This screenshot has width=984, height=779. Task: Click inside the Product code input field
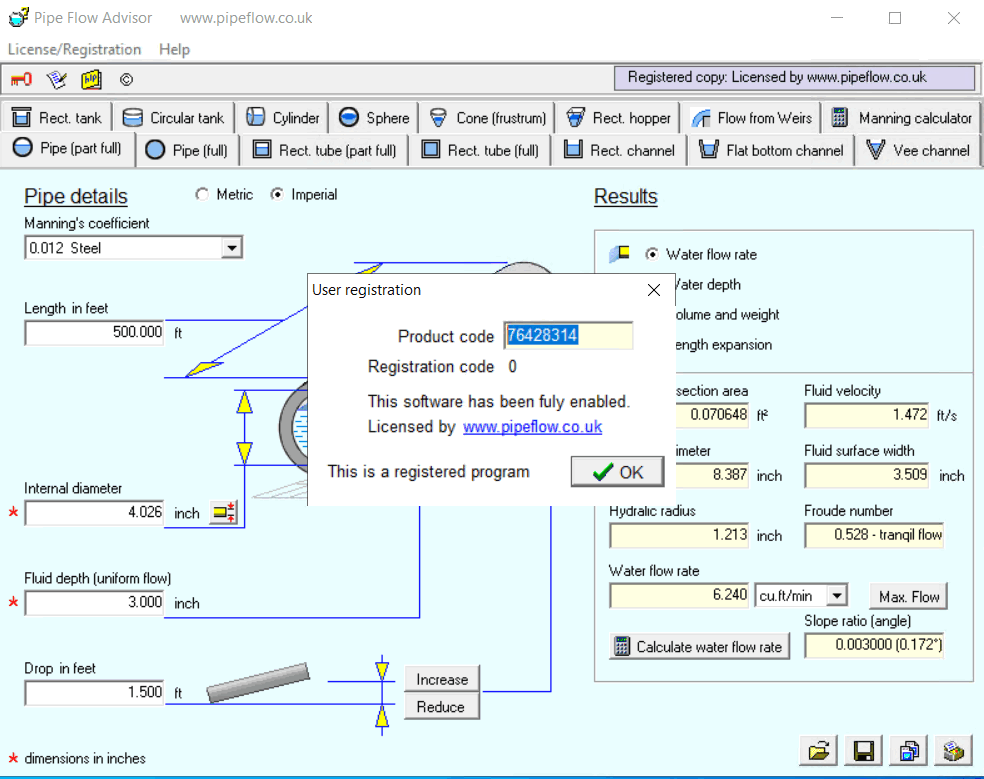pos(568,336)
